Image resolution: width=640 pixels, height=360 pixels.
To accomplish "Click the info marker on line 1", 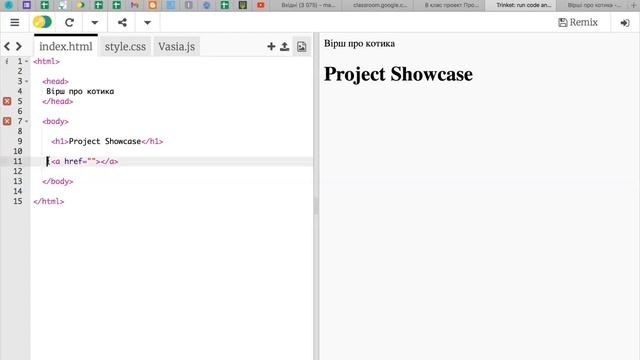I will point(7,61).
